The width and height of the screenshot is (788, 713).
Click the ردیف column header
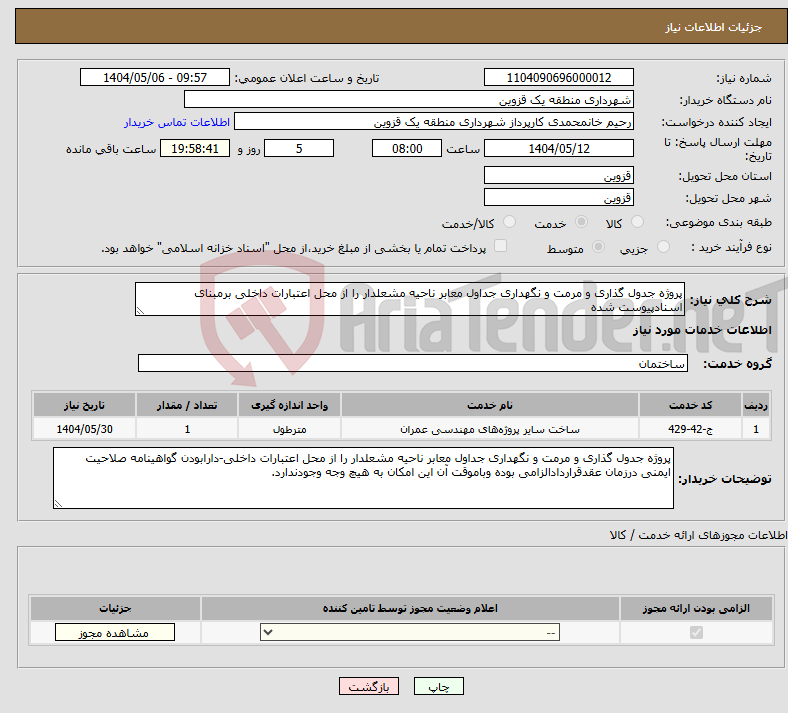point(756,405)
